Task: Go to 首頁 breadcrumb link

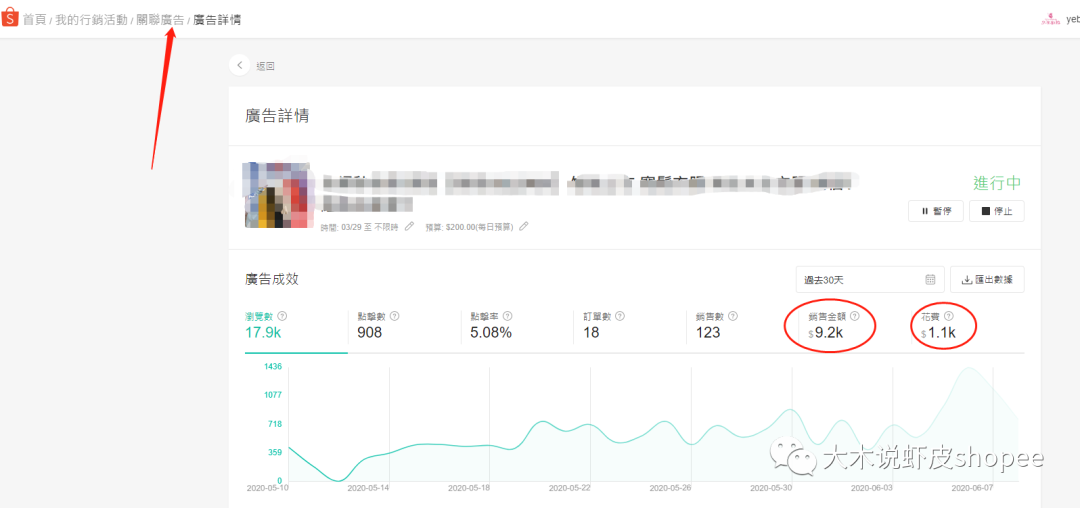Action: click(34, 20)
